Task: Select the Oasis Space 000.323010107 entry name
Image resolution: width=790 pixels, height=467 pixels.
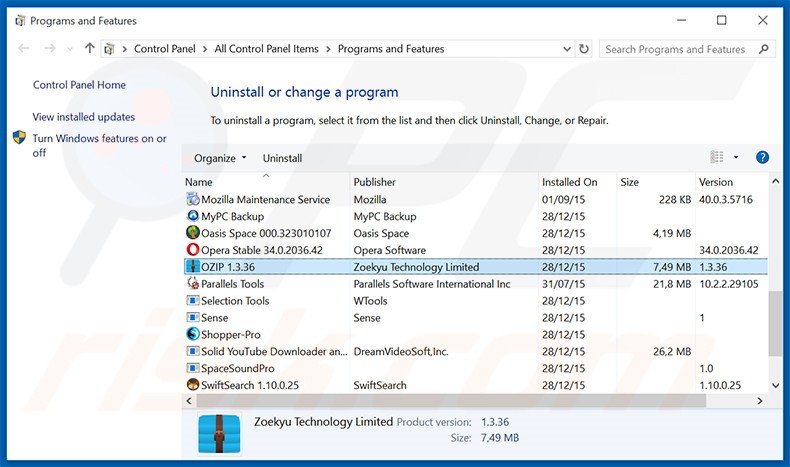Action: [266, 233]
